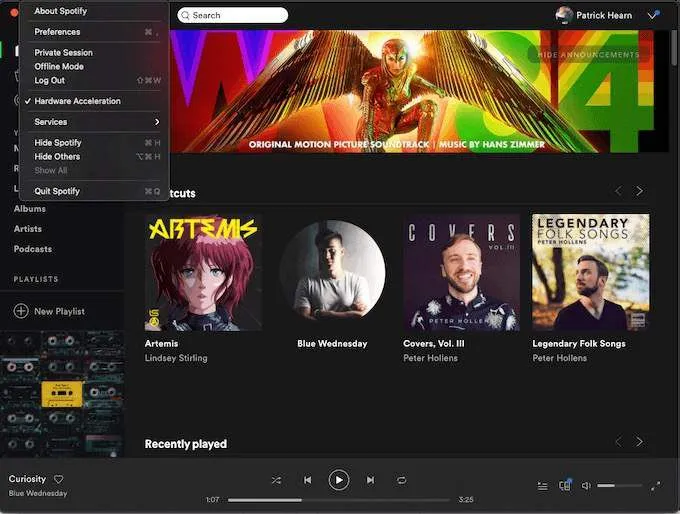The image size is (680, 514).
Task: Open the Patrick Hearn profile name
Action: [x=604, y=16]
